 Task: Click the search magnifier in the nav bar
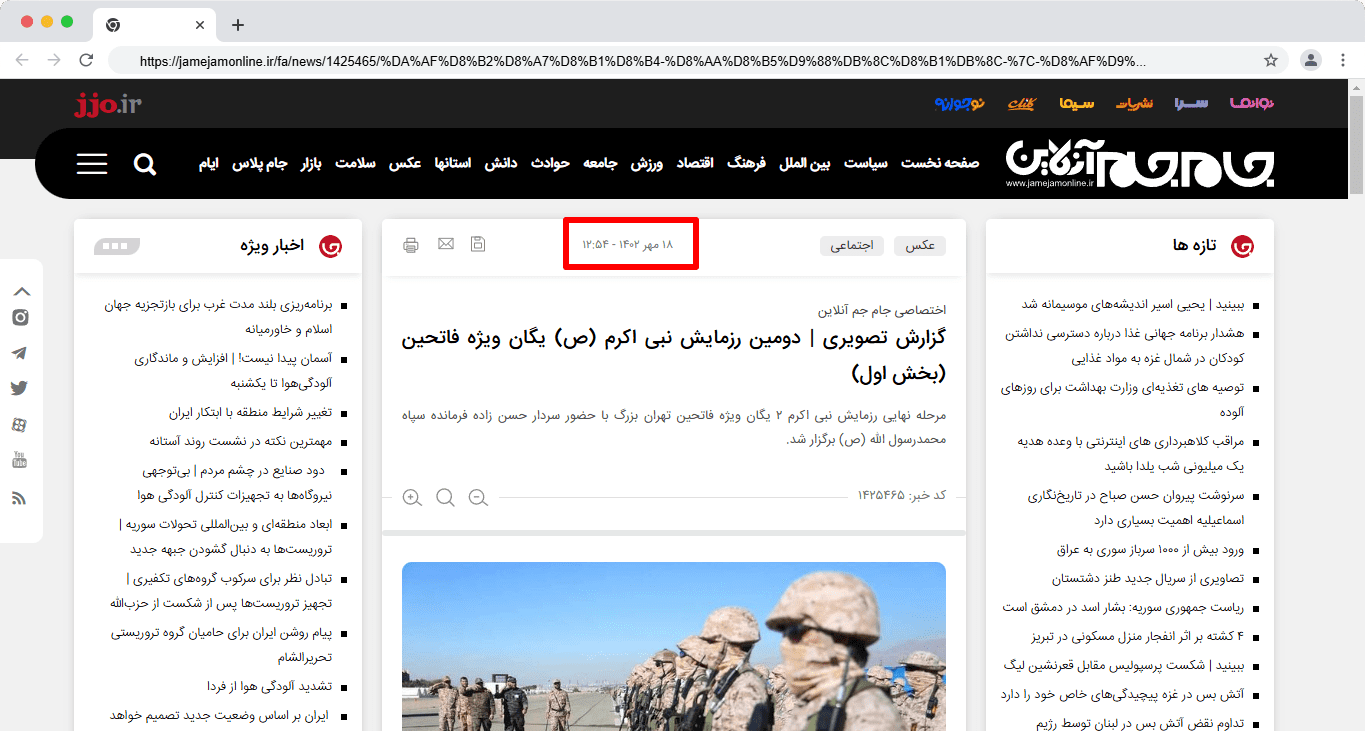(x=145, y=164)
